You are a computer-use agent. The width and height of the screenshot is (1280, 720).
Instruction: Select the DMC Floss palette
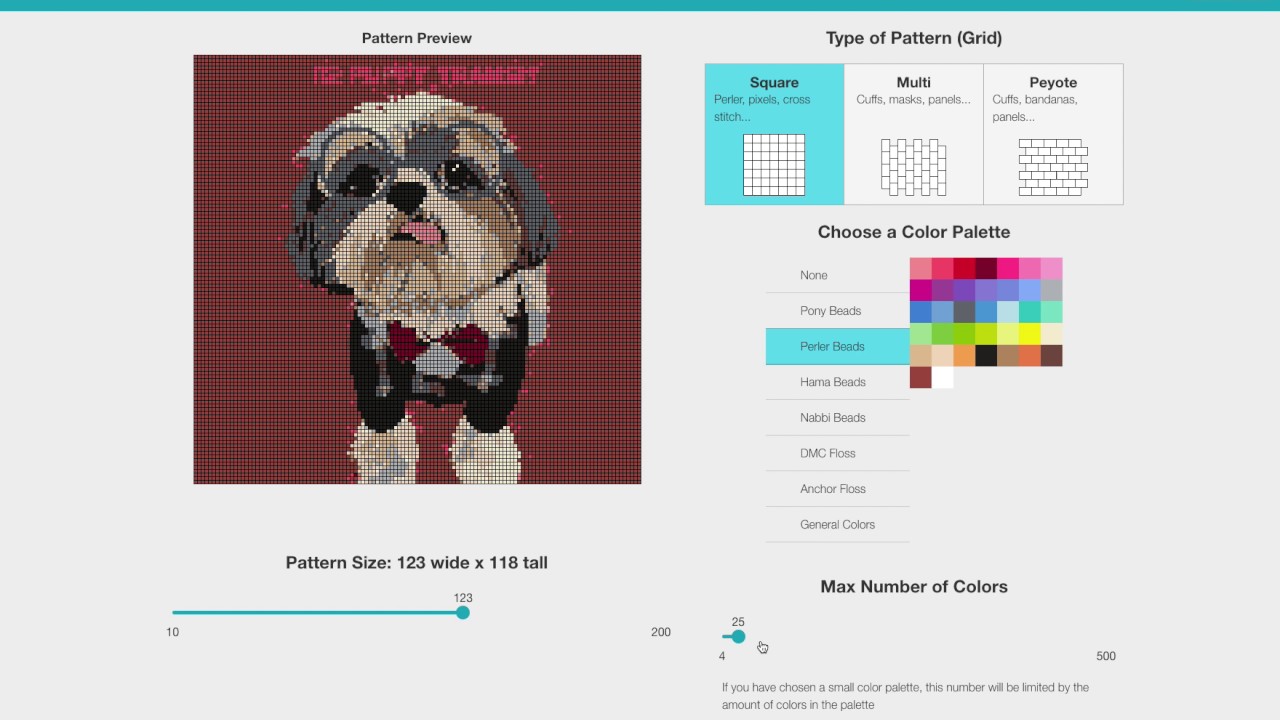coord(827,453)
